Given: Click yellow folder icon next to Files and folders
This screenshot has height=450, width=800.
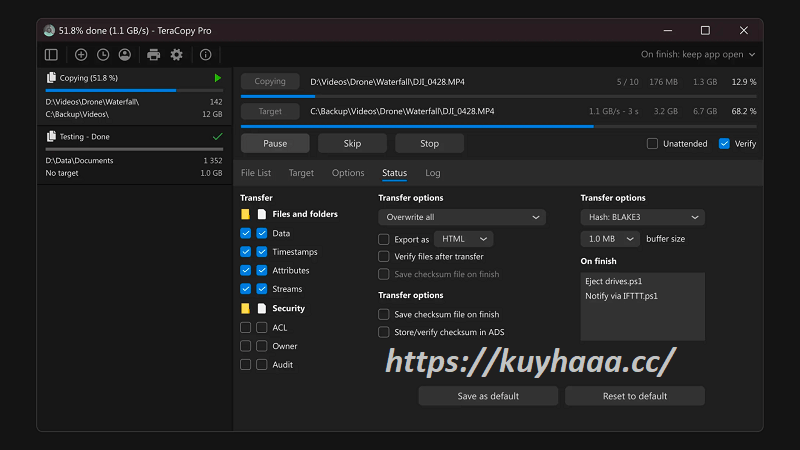Looking at the screenshot, I should 245,214.
